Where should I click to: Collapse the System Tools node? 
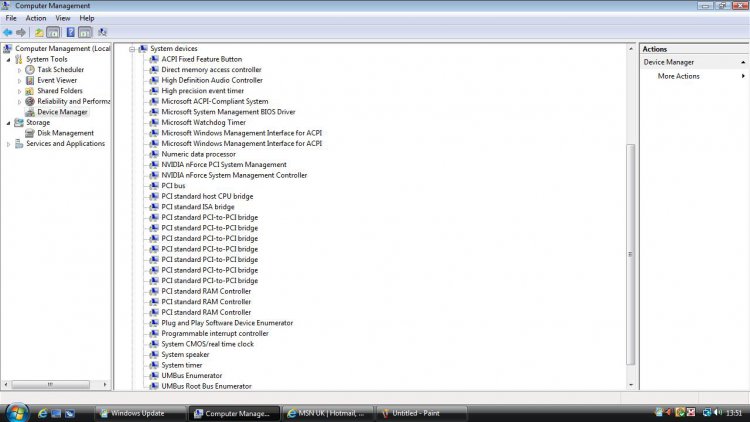point(8,60)
